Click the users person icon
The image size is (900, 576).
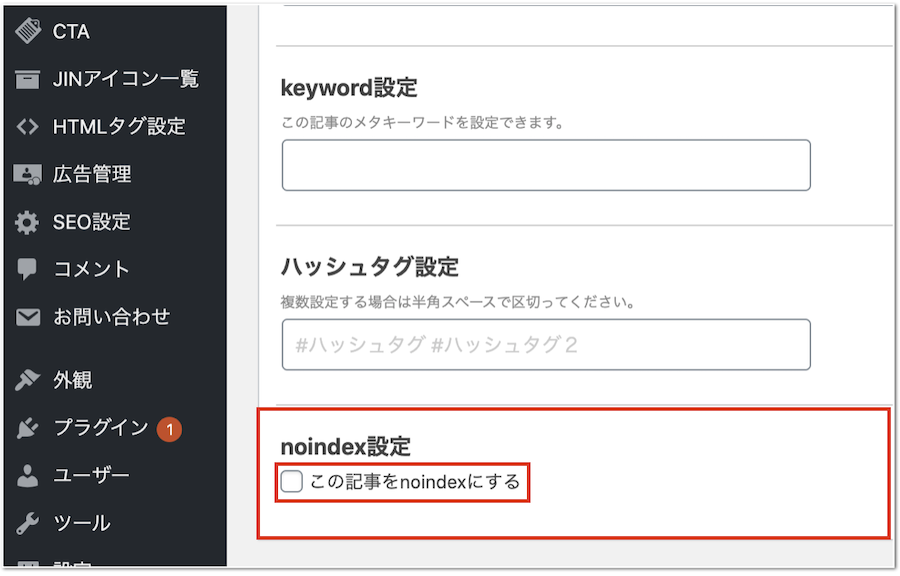point(27,475)
